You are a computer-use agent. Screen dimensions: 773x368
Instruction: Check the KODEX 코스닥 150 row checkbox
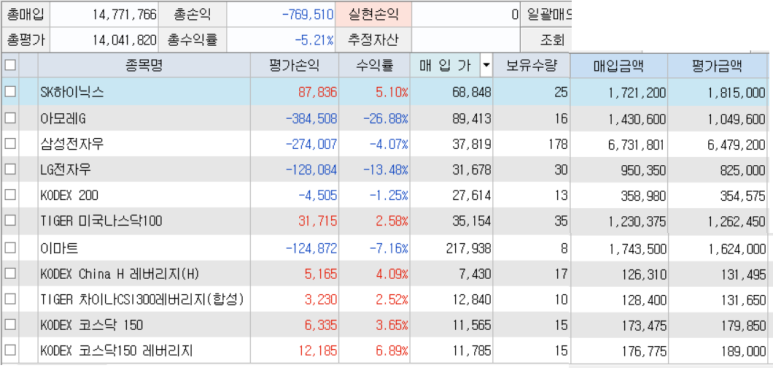(10, 324)
